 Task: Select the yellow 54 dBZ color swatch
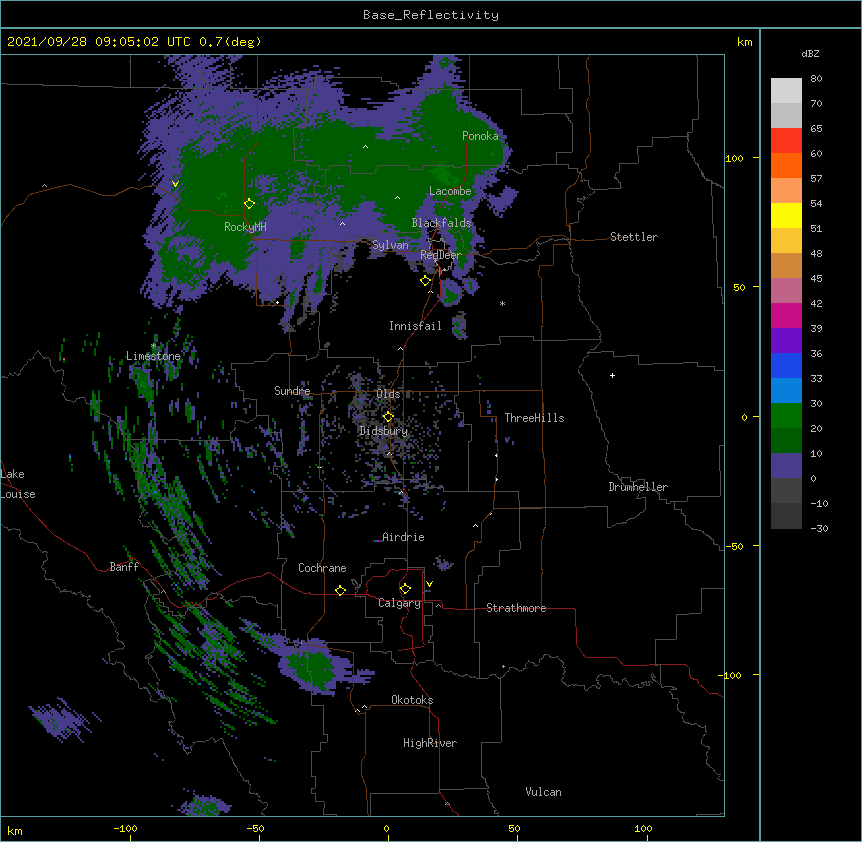pyautogui.click(x=786, y=215)
